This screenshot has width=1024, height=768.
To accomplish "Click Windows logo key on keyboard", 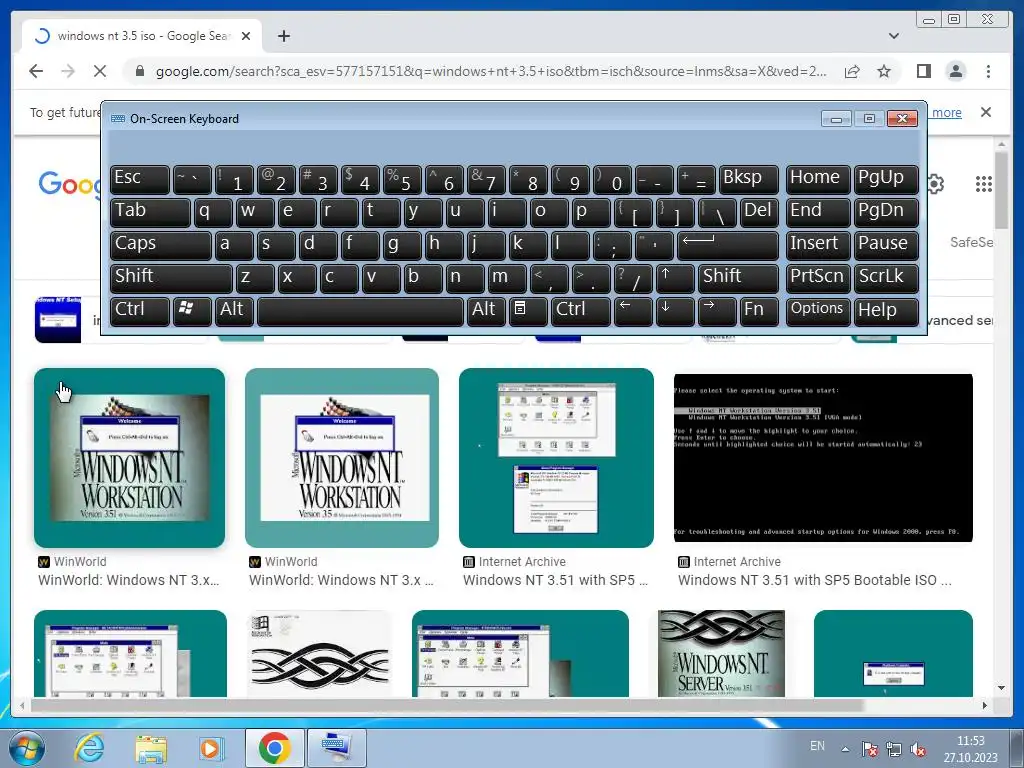I will (x=192, y=311).
